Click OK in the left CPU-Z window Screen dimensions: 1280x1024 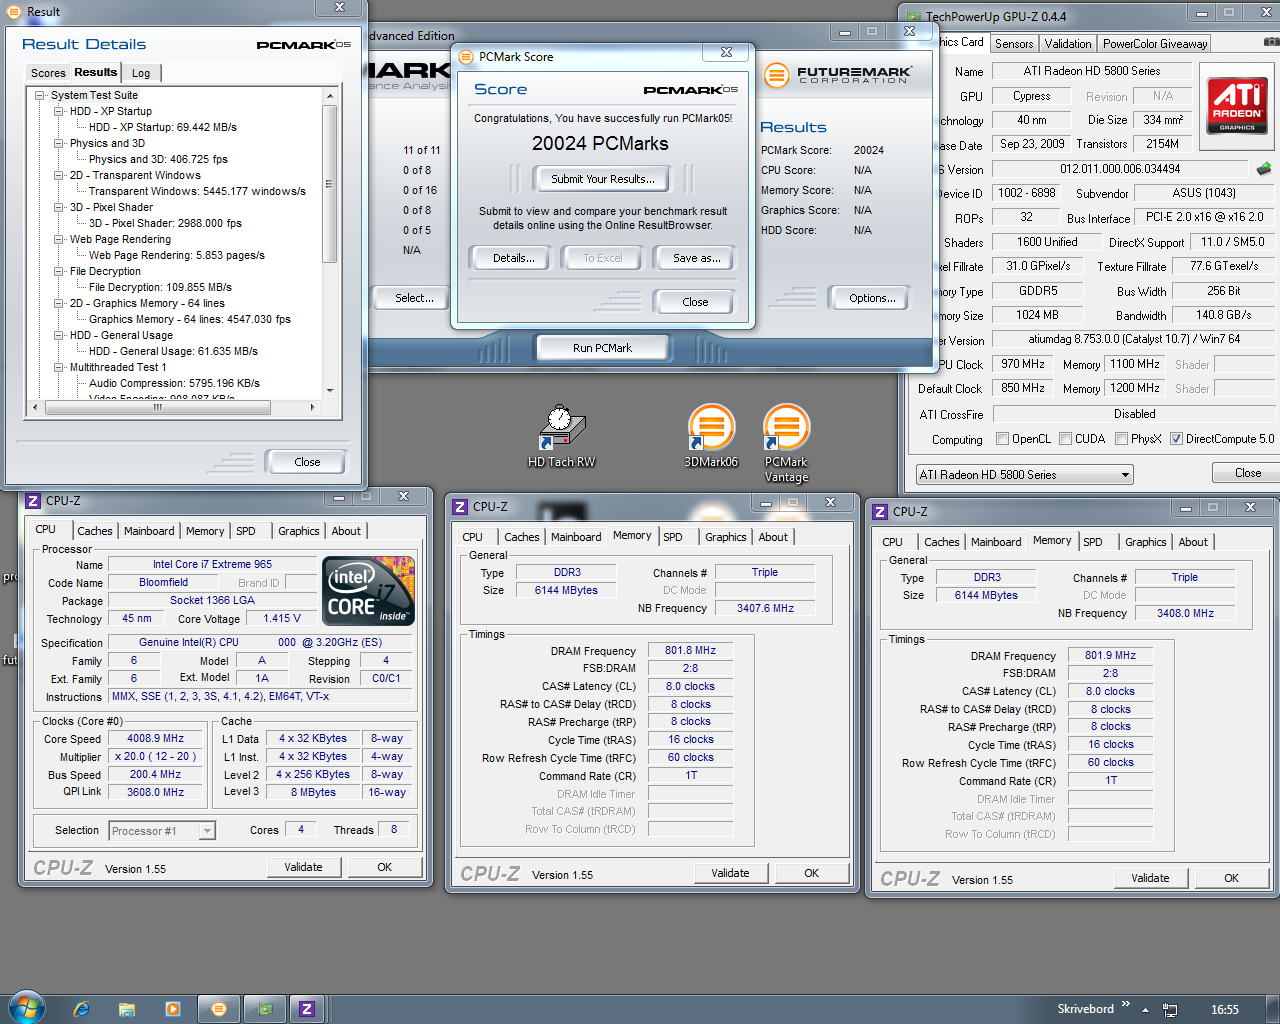point(384,867)
